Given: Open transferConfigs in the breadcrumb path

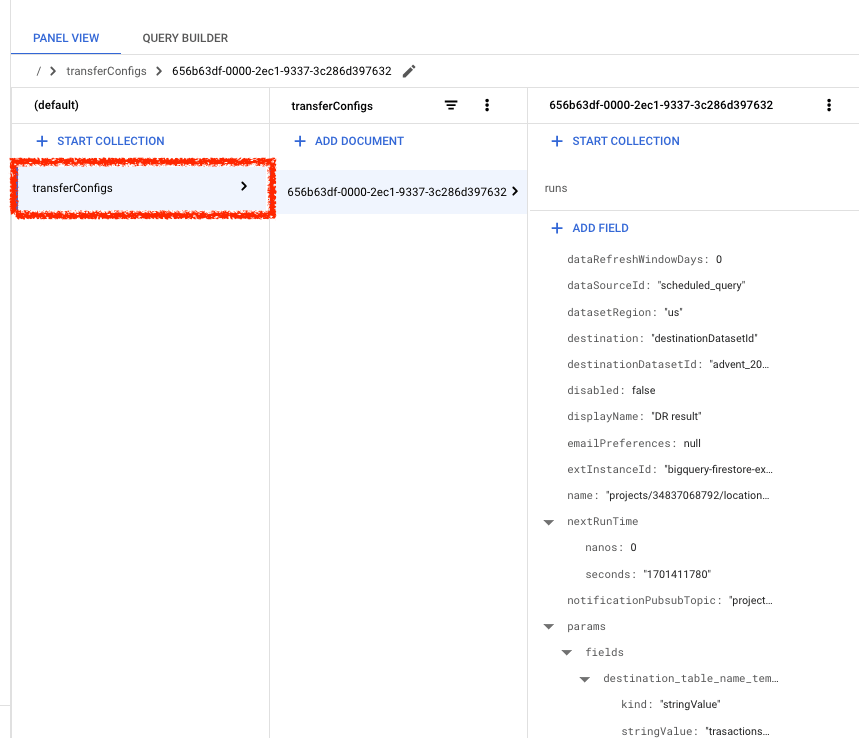Looking at the screenshot, I should pyautogui.click(x=106, y=71).
